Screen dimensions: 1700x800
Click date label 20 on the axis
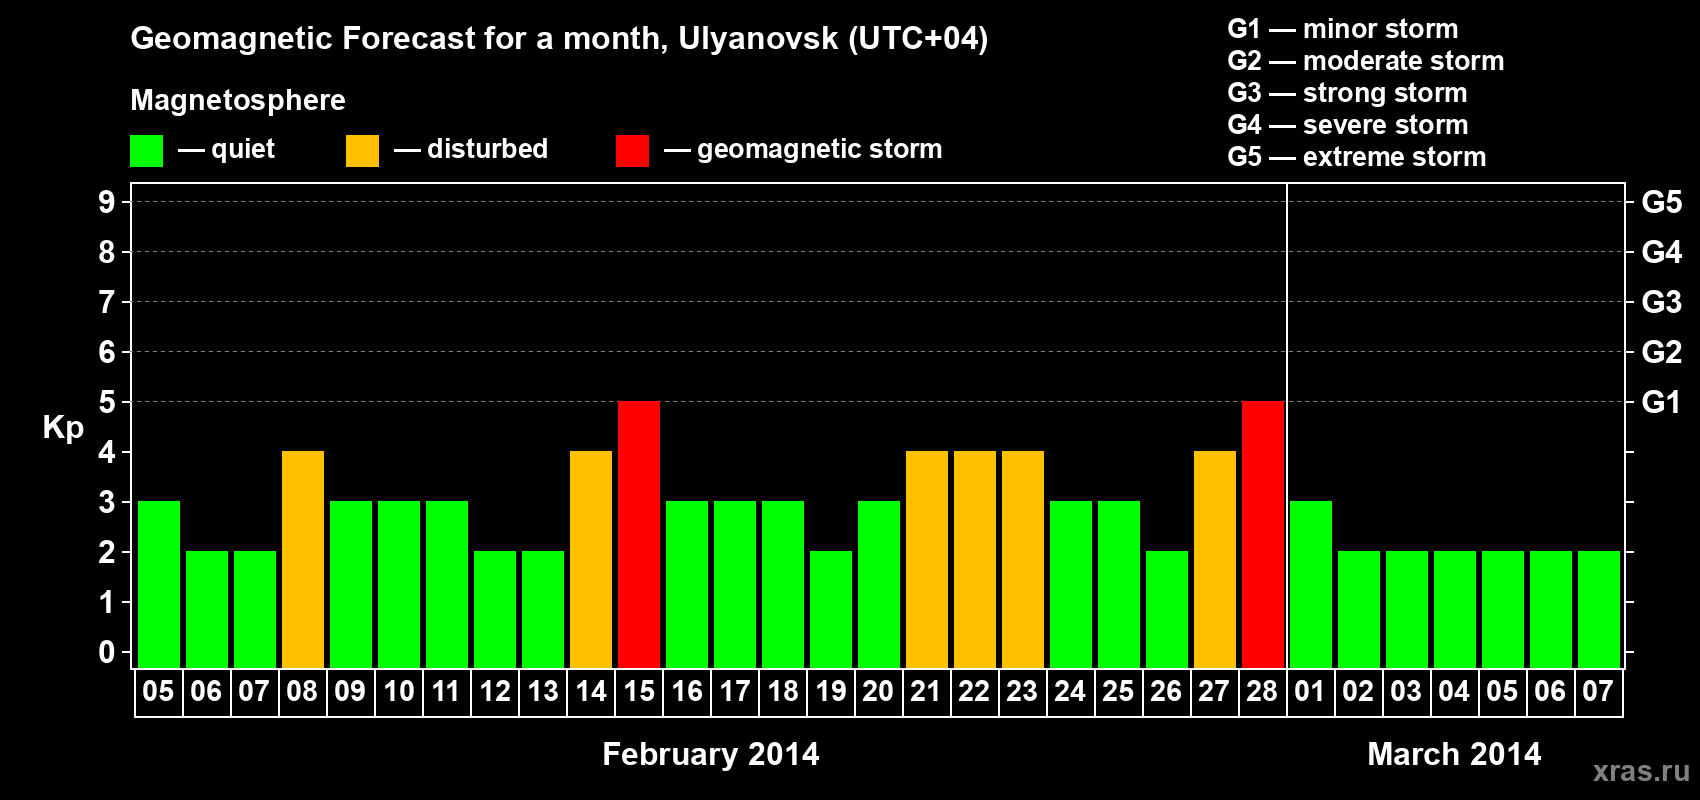tap(878, 692)
